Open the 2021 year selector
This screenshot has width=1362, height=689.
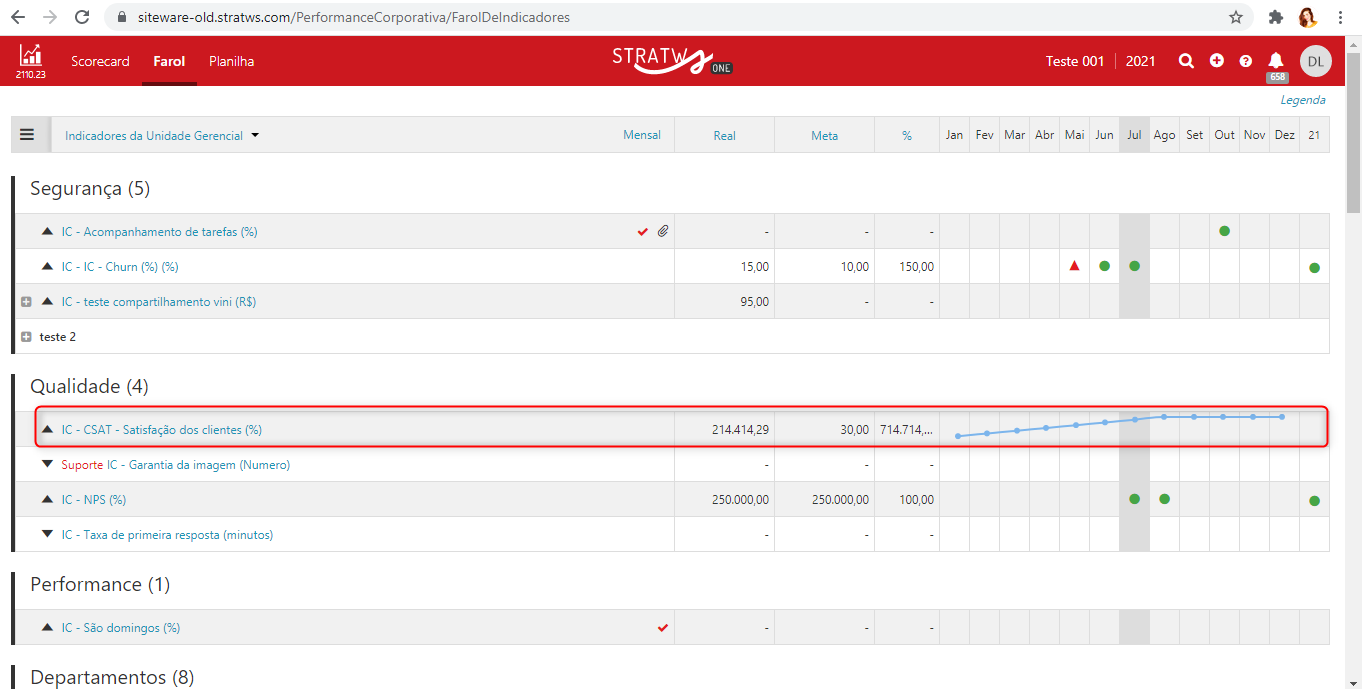[x=1140, y=61]
